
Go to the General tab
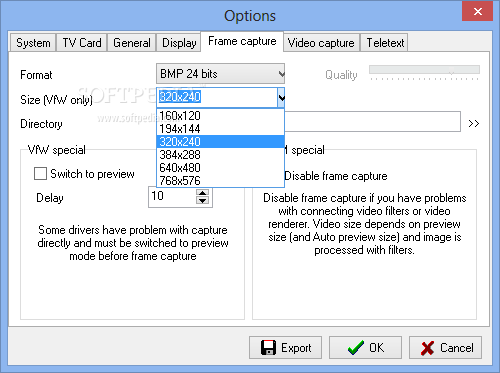(x=132, y=43)
